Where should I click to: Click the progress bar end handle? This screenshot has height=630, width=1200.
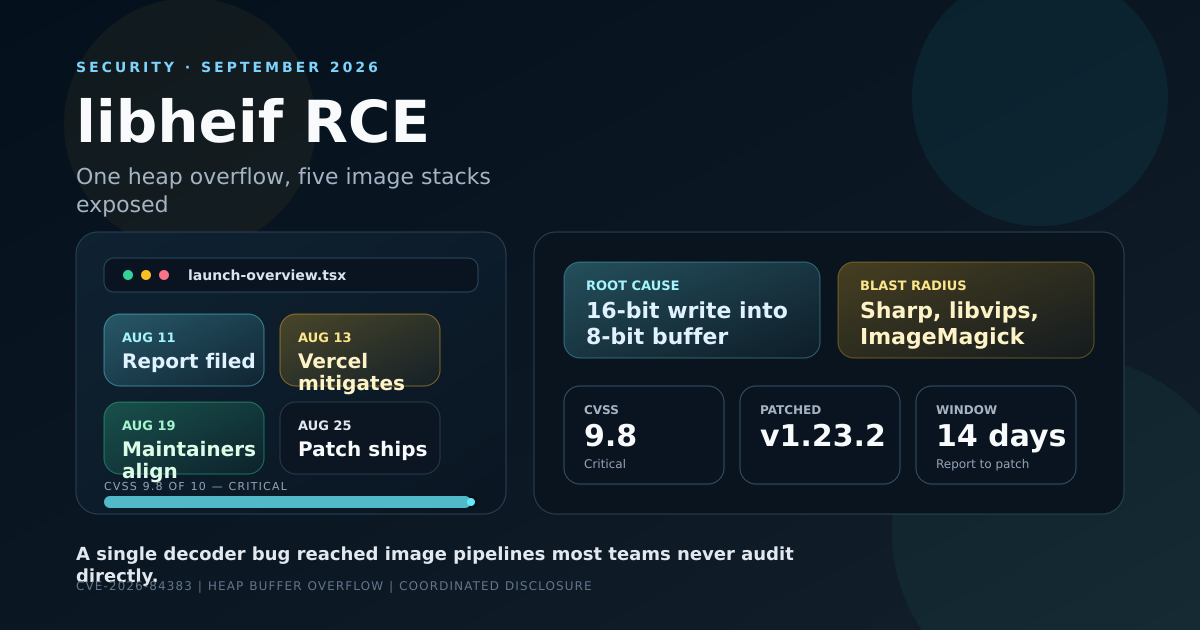[x=471, y=502]
